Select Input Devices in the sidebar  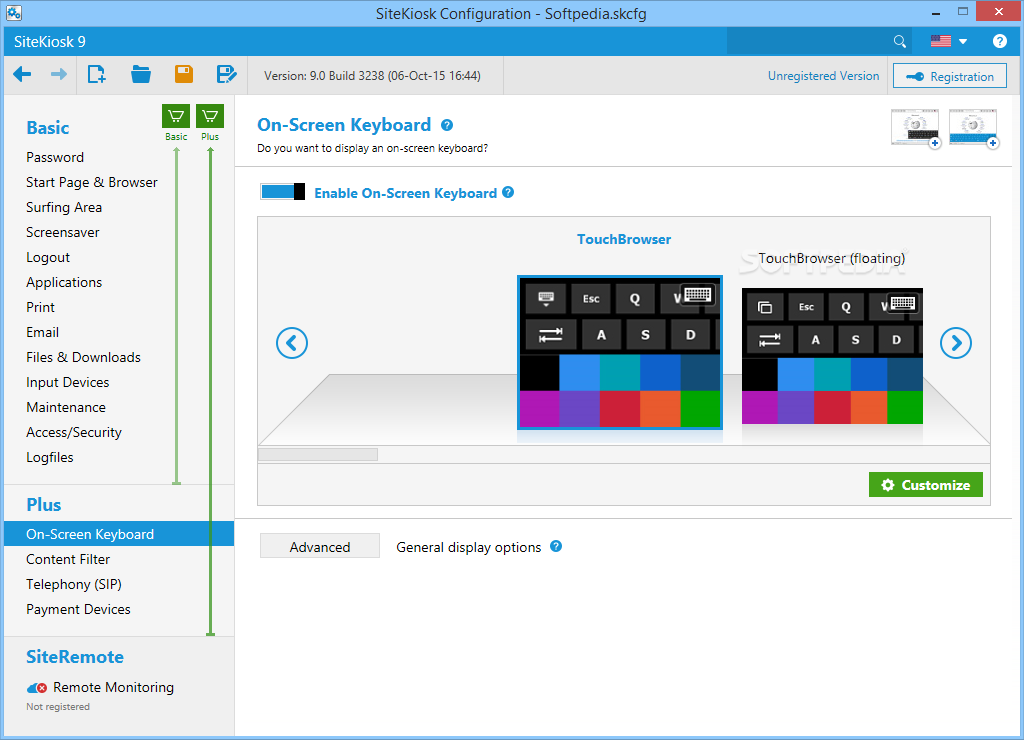(x=67, y=382)
